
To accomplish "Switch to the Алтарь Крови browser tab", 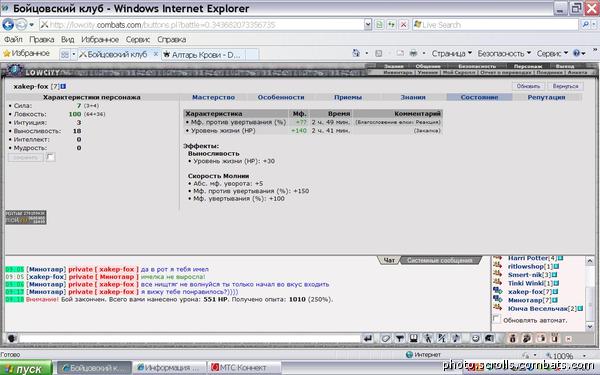I will pos(205,55).
